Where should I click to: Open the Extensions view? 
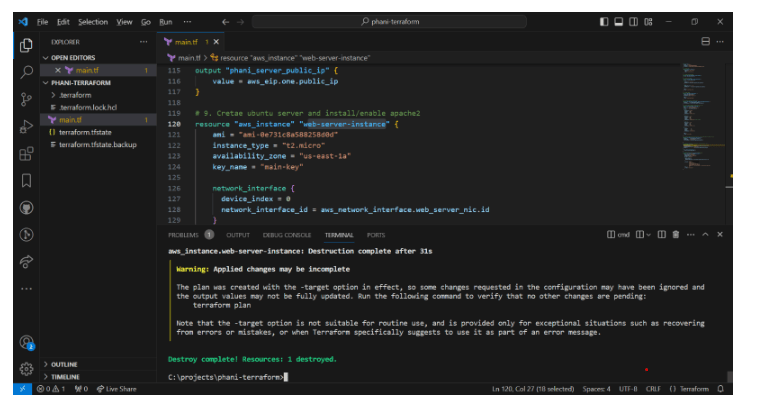point(27,153)
